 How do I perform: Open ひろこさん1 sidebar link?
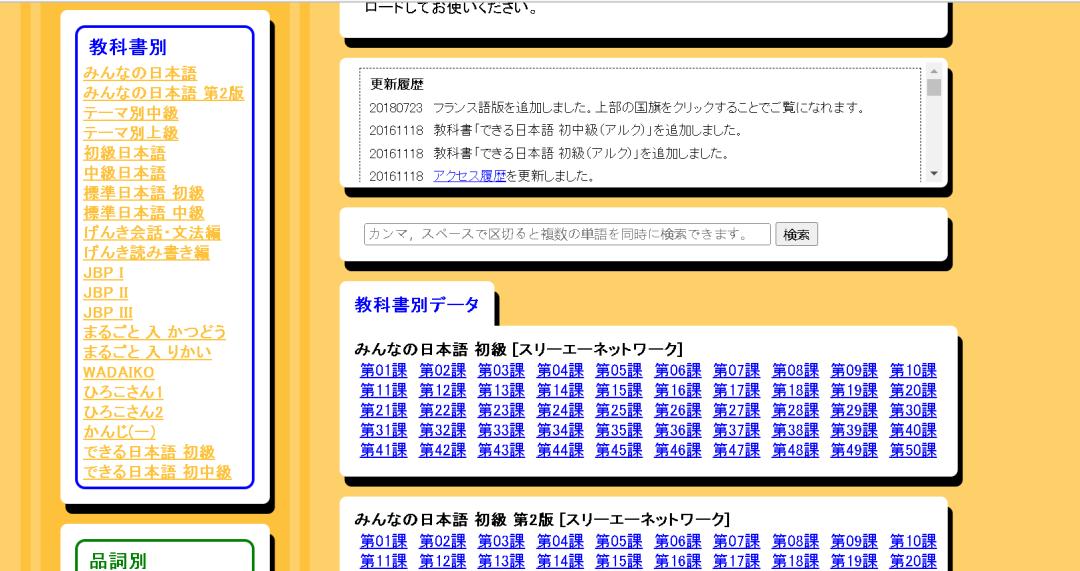(x=123, y=393)
